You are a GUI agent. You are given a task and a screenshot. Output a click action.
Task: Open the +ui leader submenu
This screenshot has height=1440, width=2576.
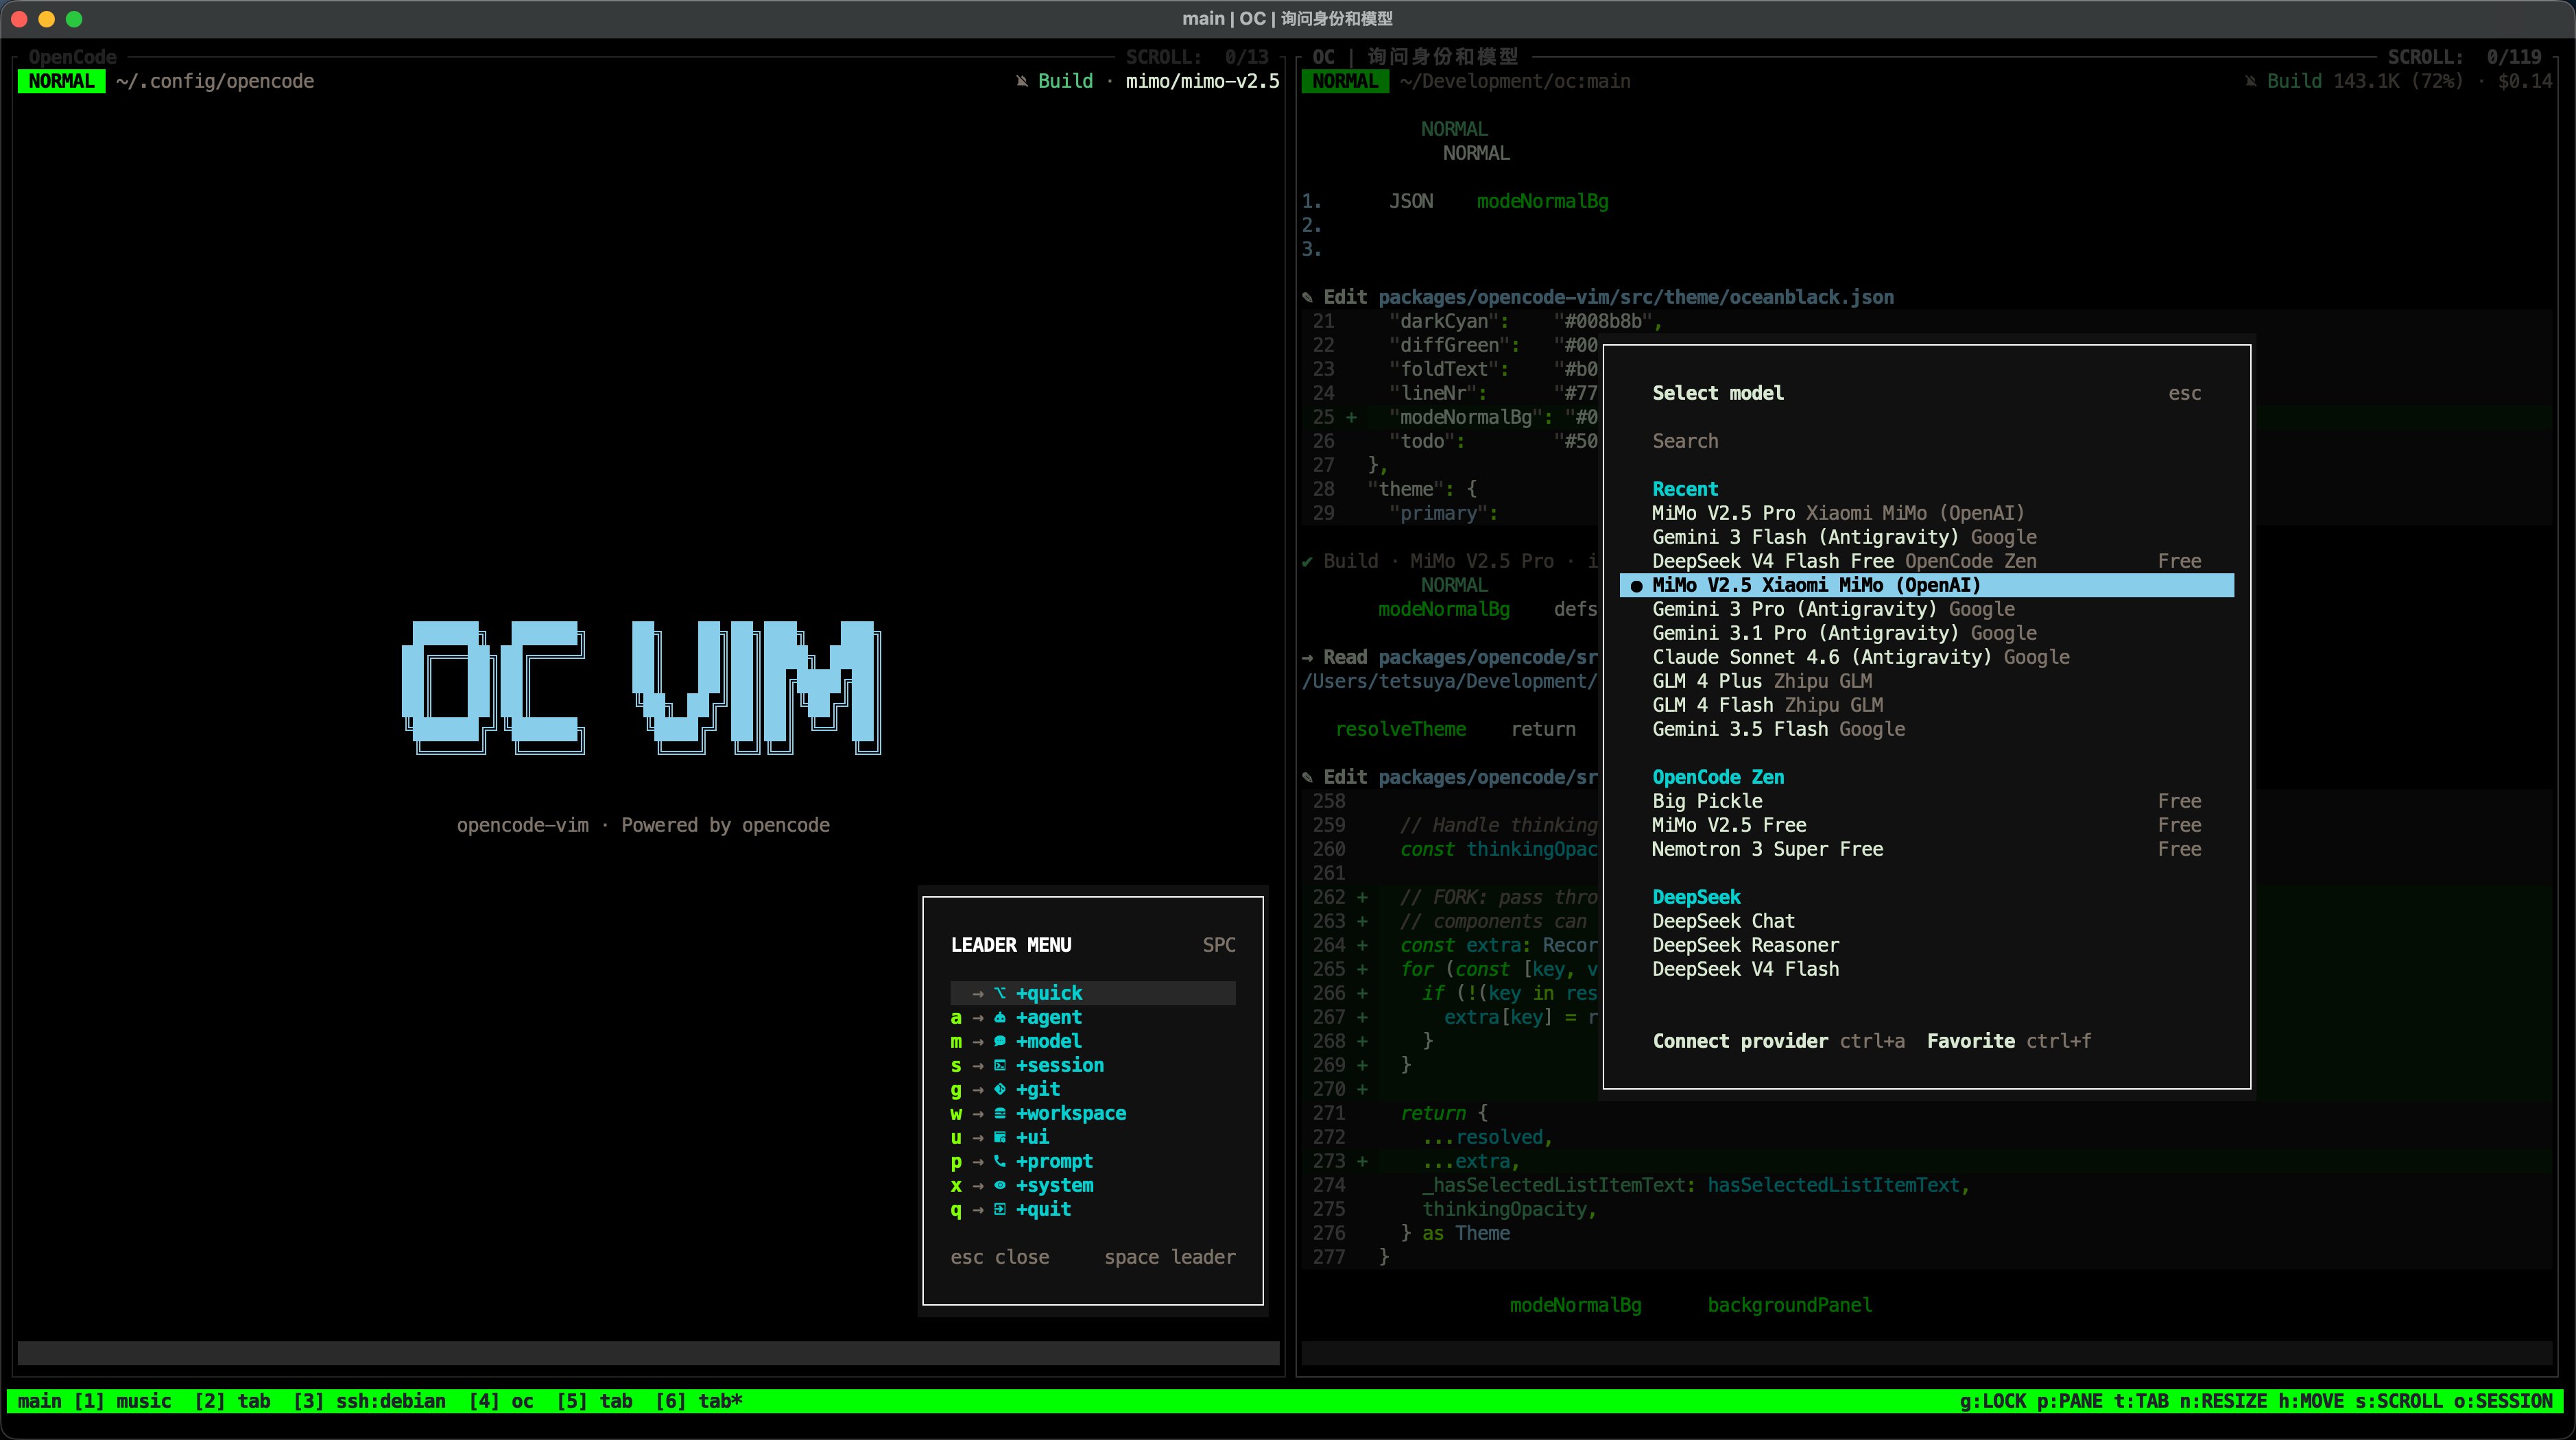point(1093,1137)
